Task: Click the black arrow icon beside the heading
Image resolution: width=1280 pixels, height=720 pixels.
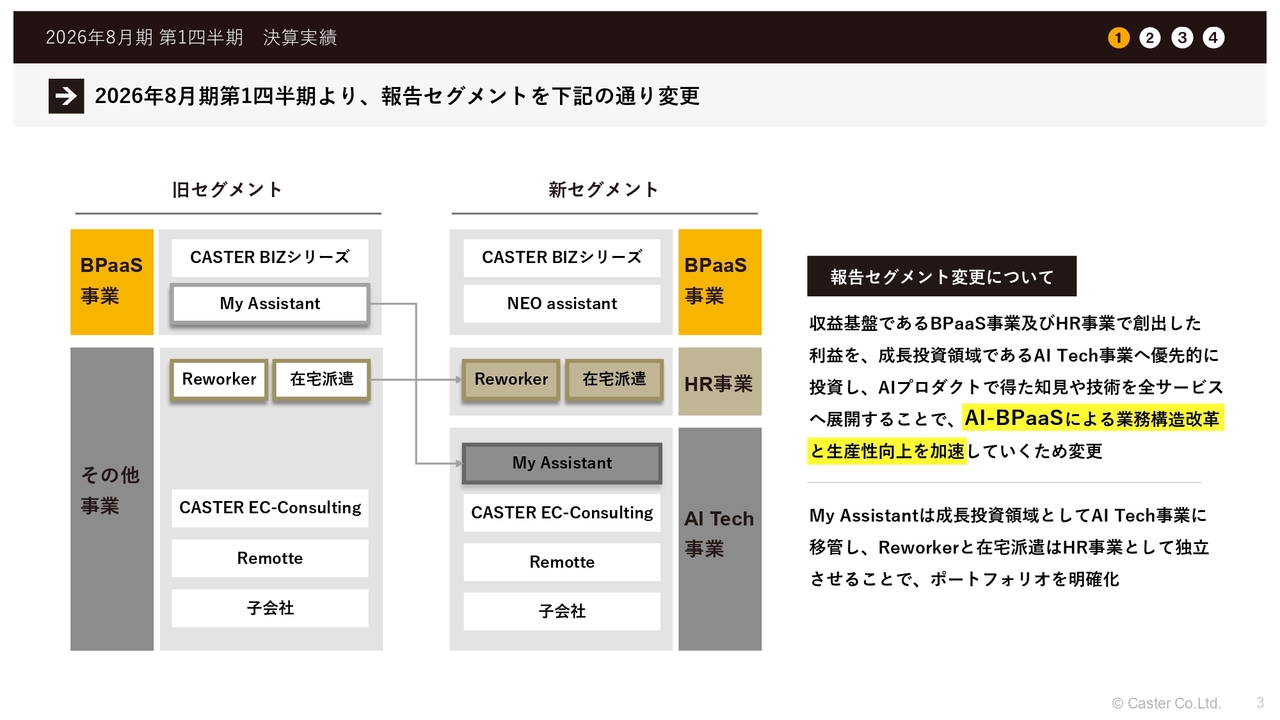Action: 66,97
